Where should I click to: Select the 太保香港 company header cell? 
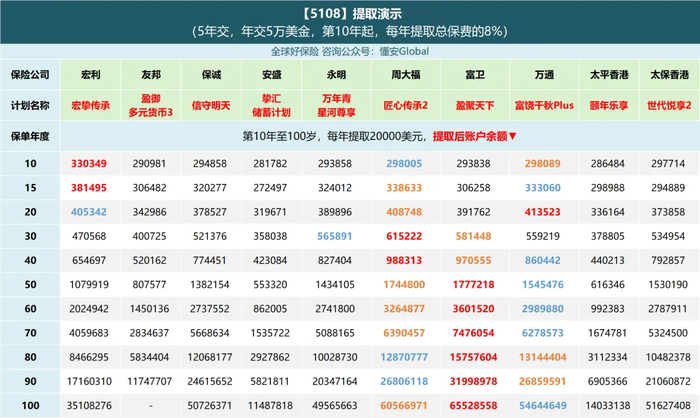point(670,75)
